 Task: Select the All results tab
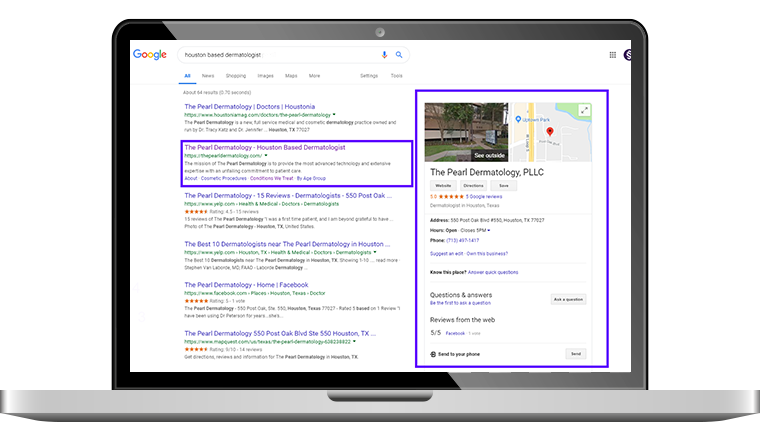pyautogui.click(x=188, y=76)
